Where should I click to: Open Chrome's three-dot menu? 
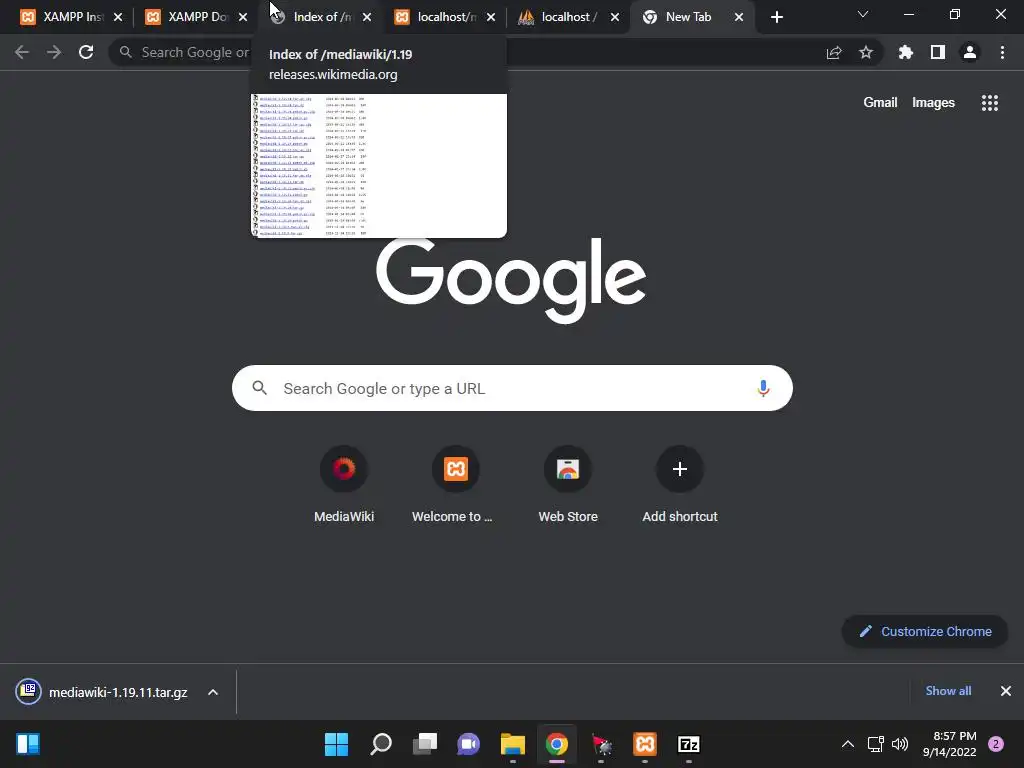click(1002, 52)
